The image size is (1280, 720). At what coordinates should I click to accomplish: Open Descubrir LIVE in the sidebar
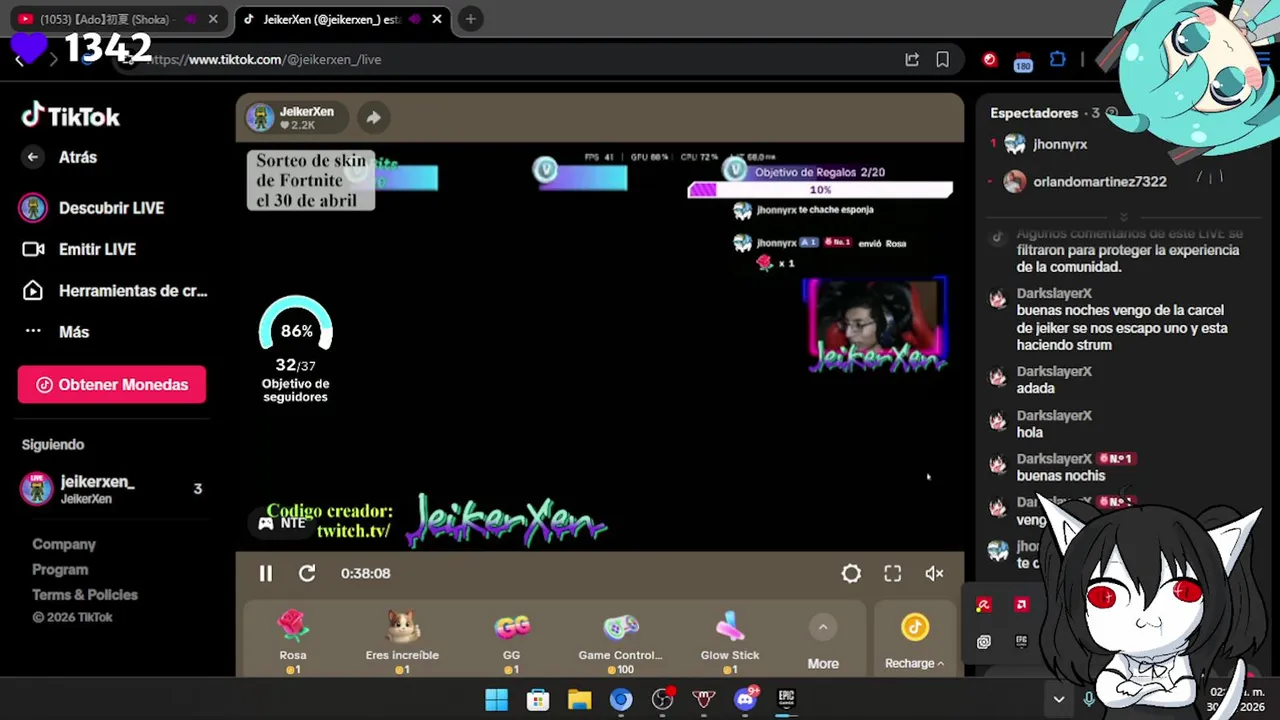(92, 208)
